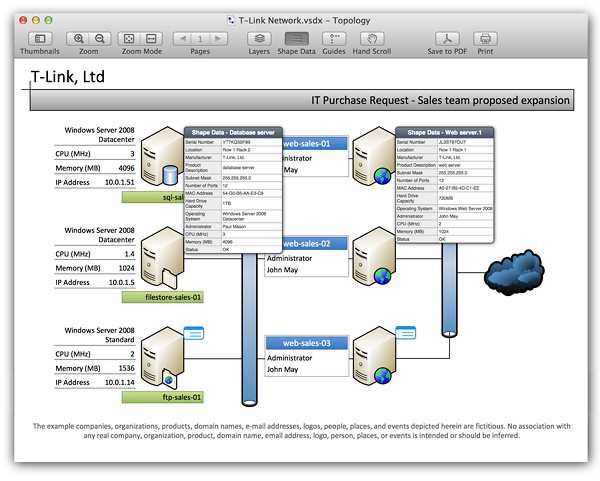Click MAC Address row in Database server panel
The width and height of the screenshot is (600, 481).
233,193
